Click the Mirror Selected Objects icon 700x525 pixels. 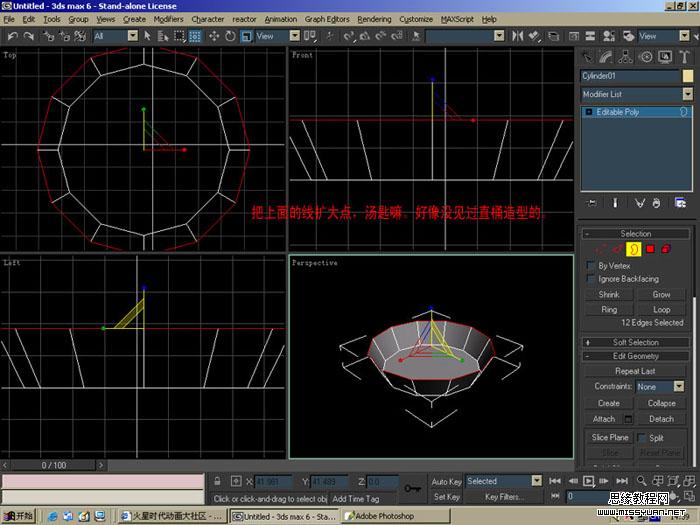pos(517,36)
